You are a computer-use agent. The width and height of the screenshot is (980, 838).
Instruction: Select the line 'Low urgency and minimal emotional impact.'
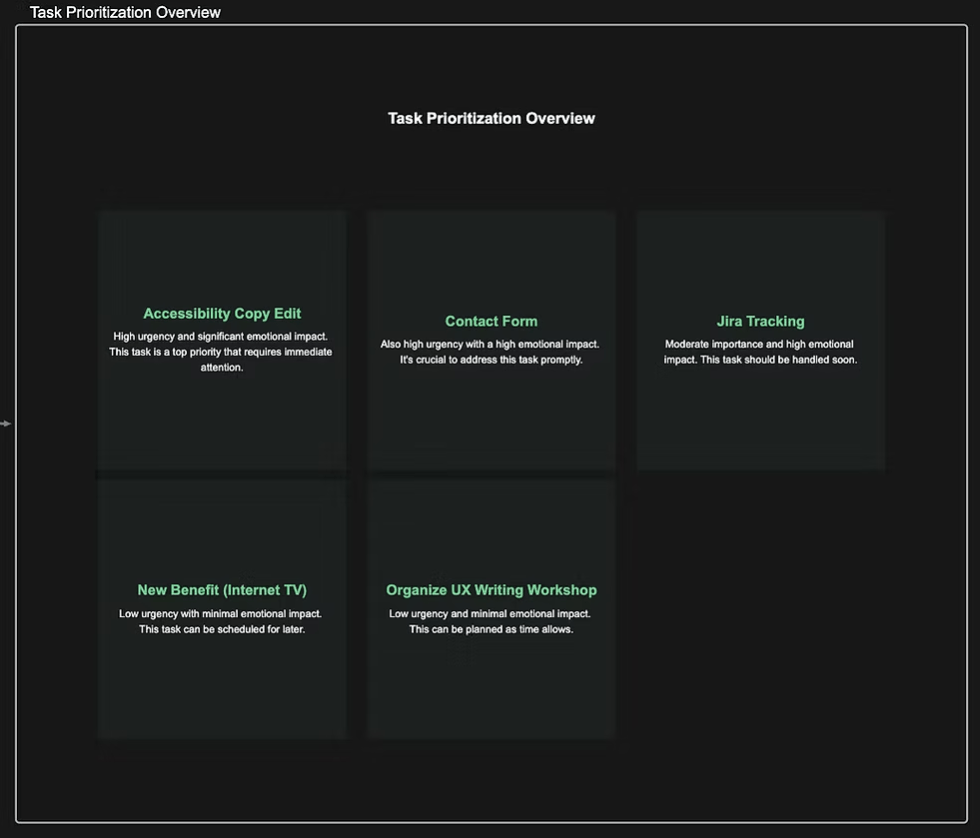490,613
